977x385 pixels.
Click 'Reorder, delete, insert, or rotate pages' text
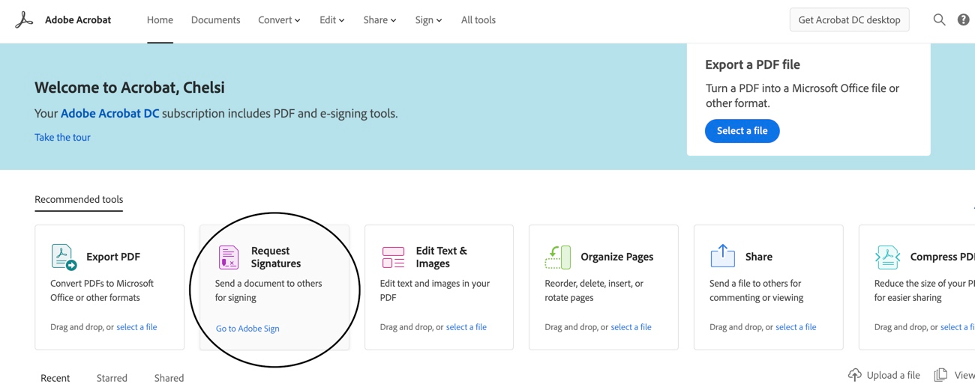[x=594, y=290]
